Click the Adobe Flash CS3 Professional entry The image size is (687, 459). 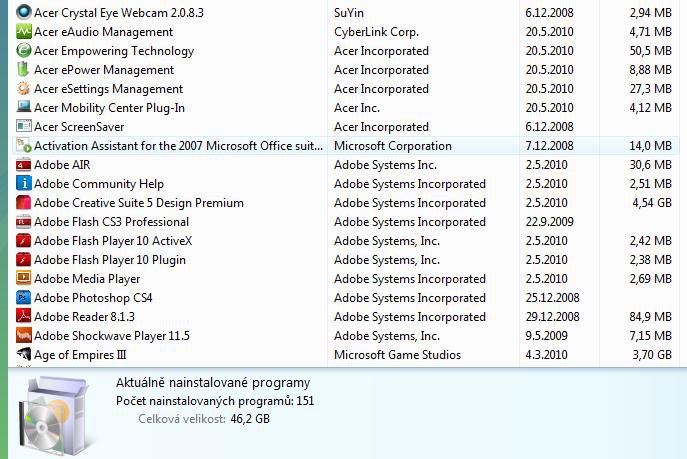pos(344,222)
